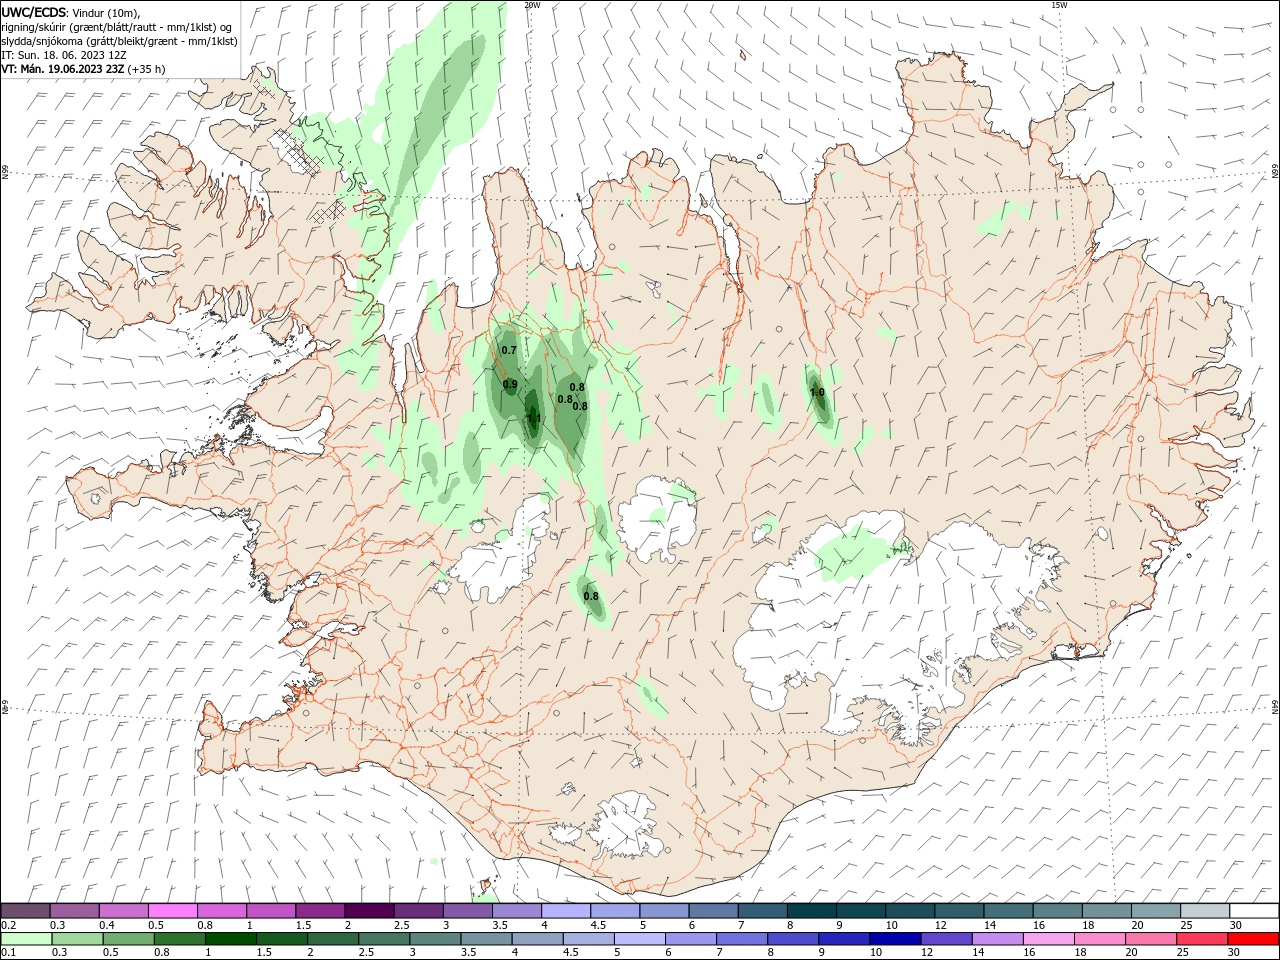Click the pale green 0.1–0.3 rain legend swatch
Screen dimensions: 1280x960
[26, 939]
